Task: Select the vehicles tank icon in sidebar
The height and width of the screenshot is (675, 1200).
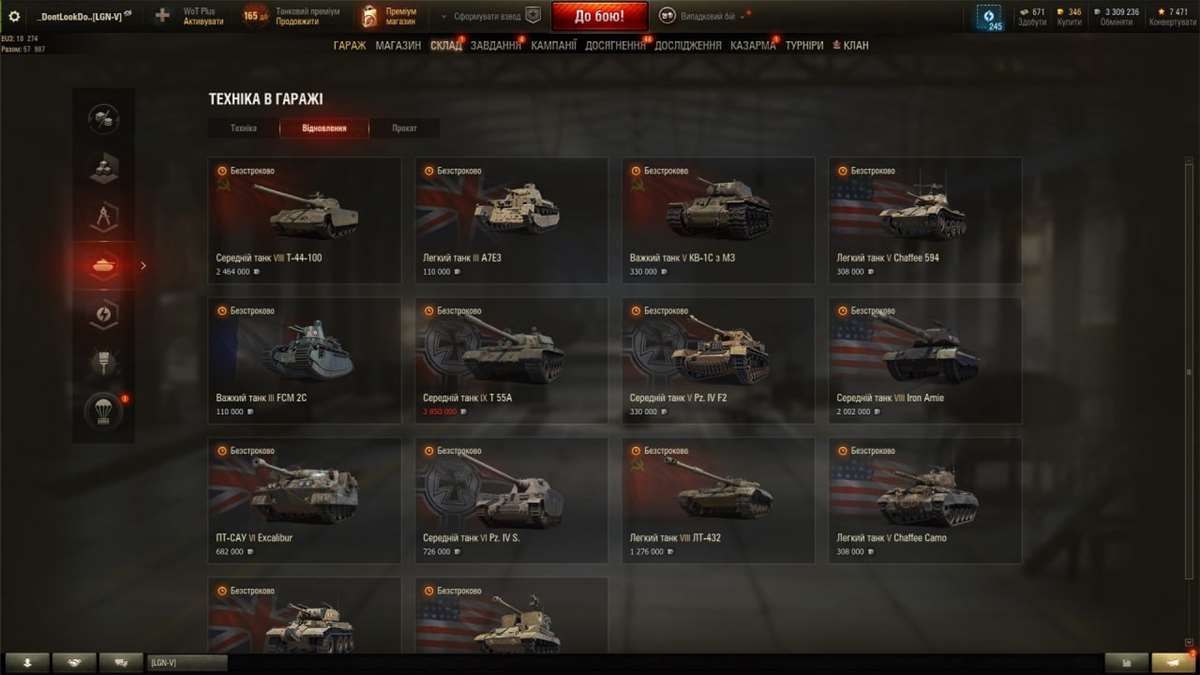Action: pos(103,265)
